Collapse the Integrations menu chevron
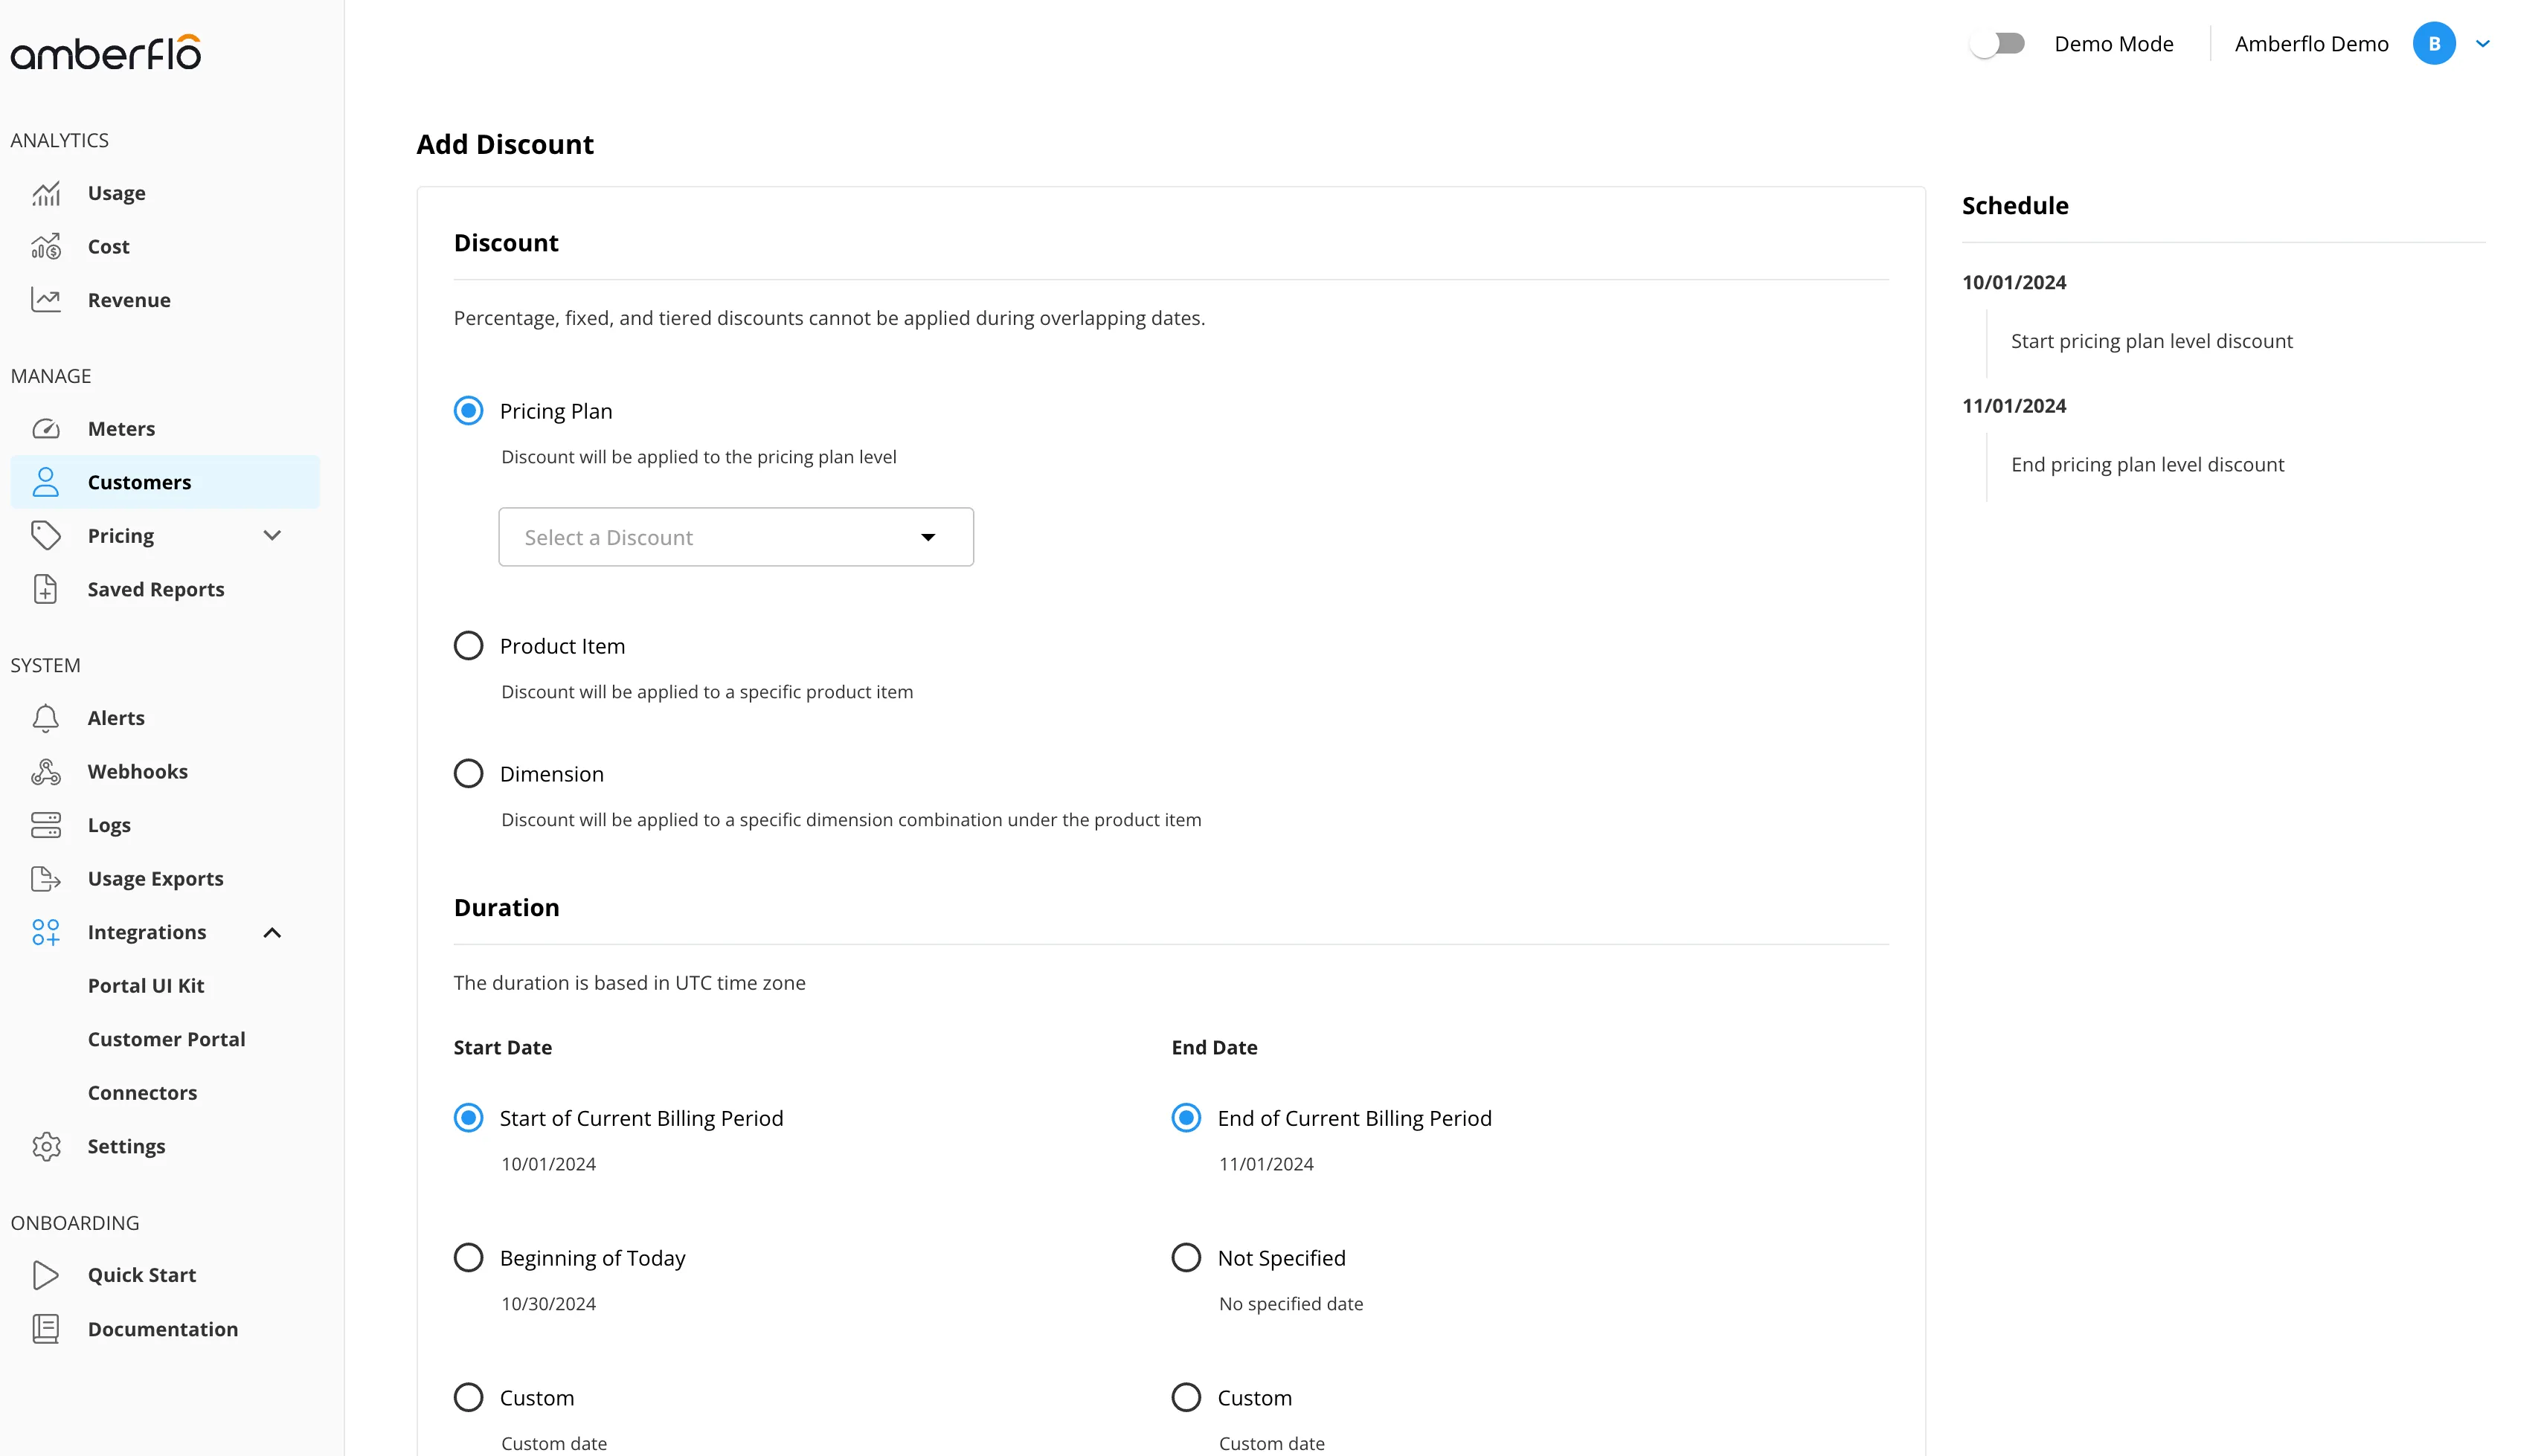Screen dimensions: 2541x1456 tap(272, 933)
